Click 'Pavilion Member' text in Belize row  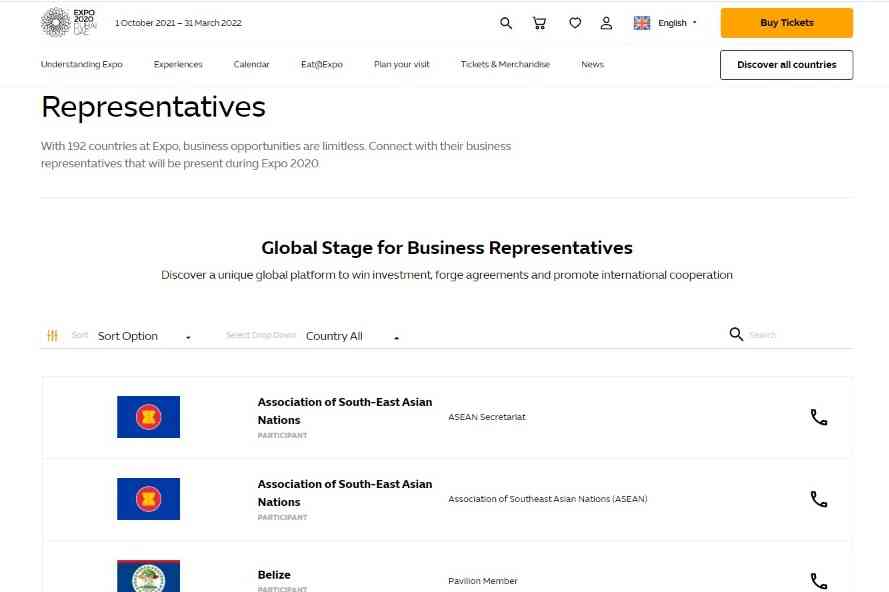[482, 581]
